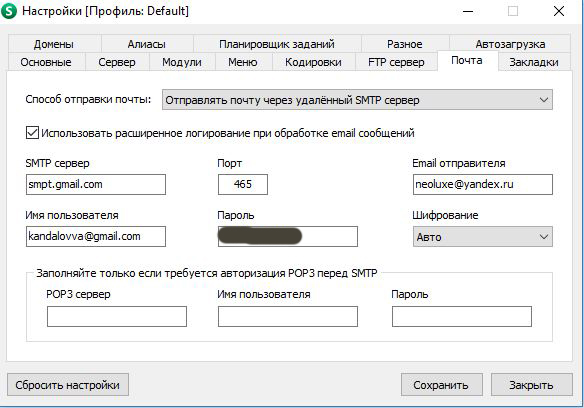Expand the Шифрование encryption dropdown

pyautogui.click(x=483, y=237)
